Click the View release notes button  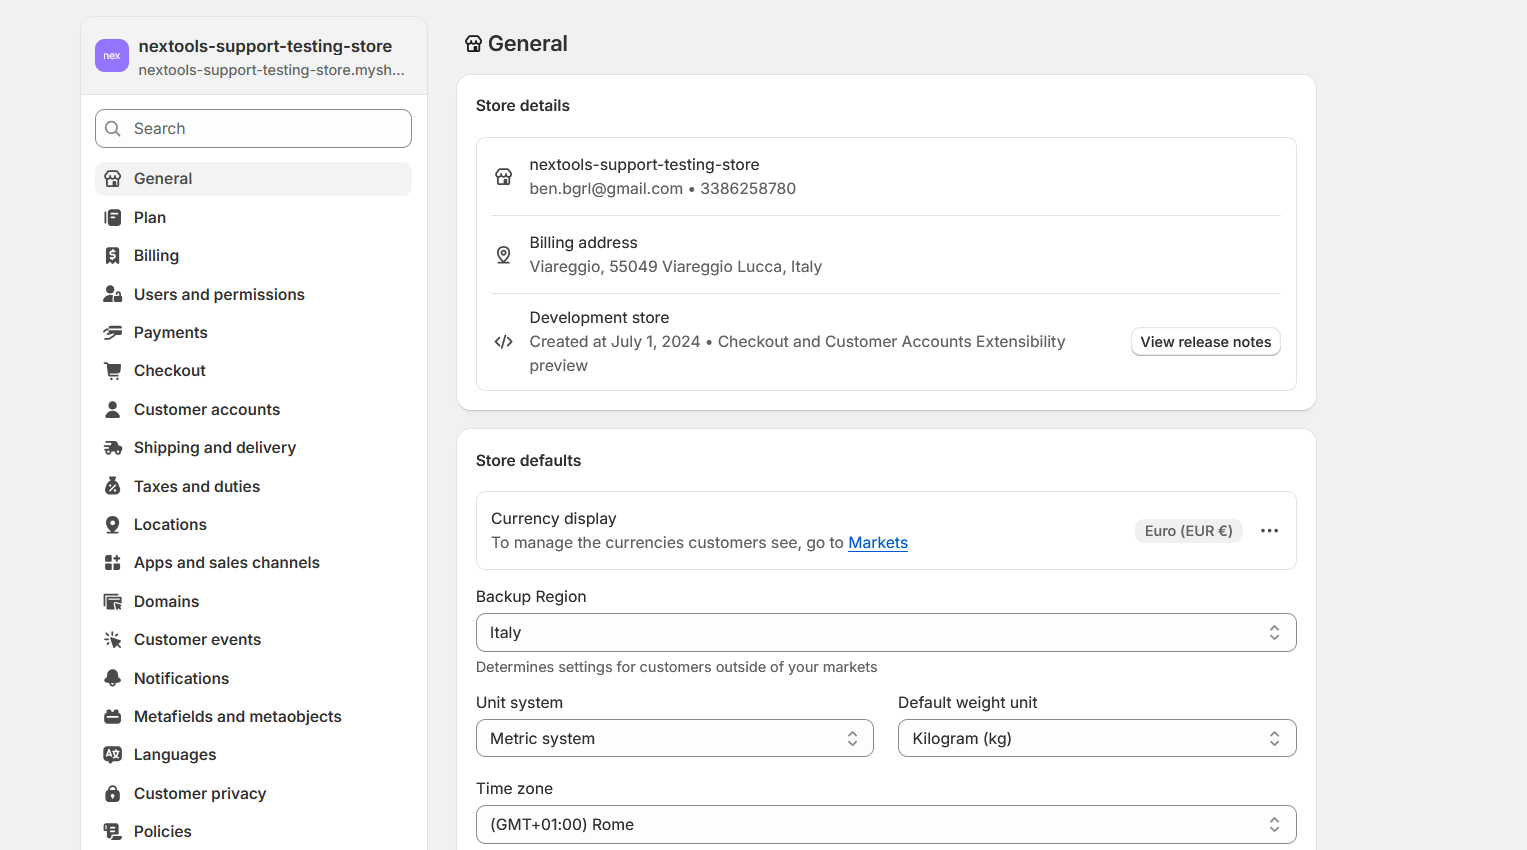pos(1205,342)
